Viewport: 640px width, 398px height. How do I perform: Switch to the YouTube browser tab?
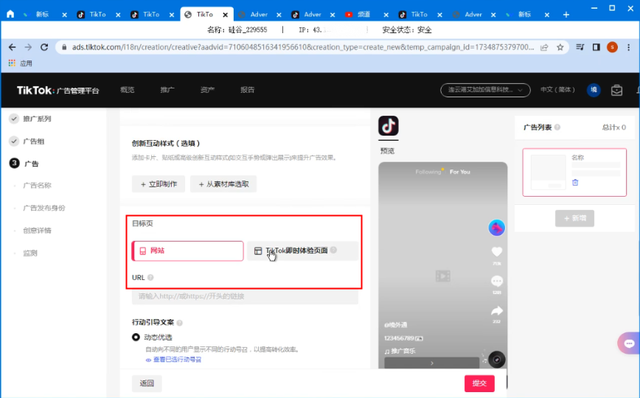363,15
